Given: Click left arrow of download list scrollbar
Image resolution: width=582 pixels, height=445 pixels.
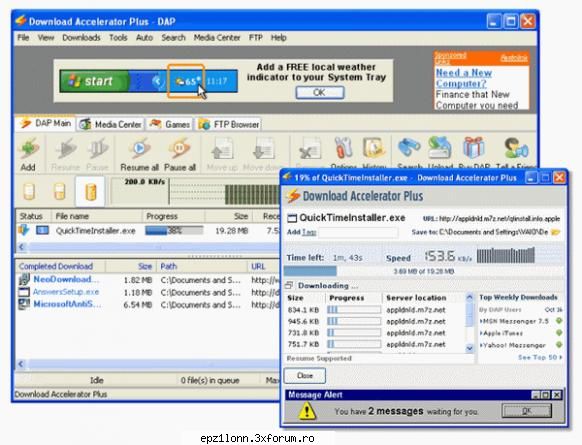Looking at the screenshot, I should [21, 247].
